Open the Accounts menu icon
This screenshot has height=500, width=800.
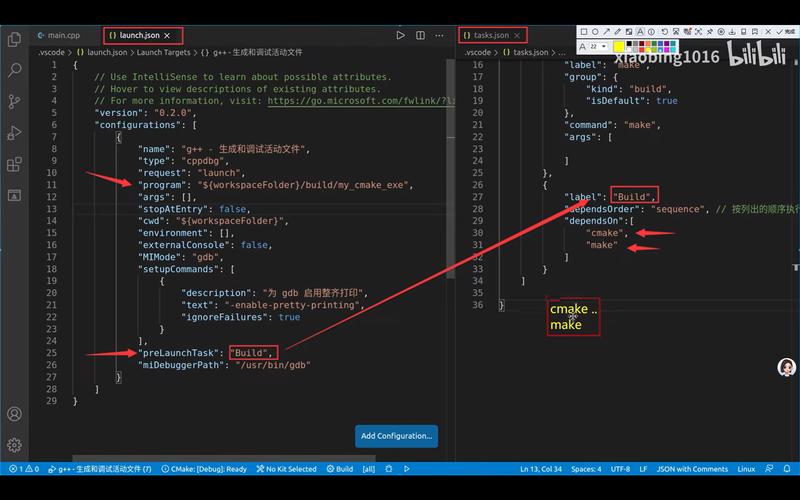pos(14,414)
